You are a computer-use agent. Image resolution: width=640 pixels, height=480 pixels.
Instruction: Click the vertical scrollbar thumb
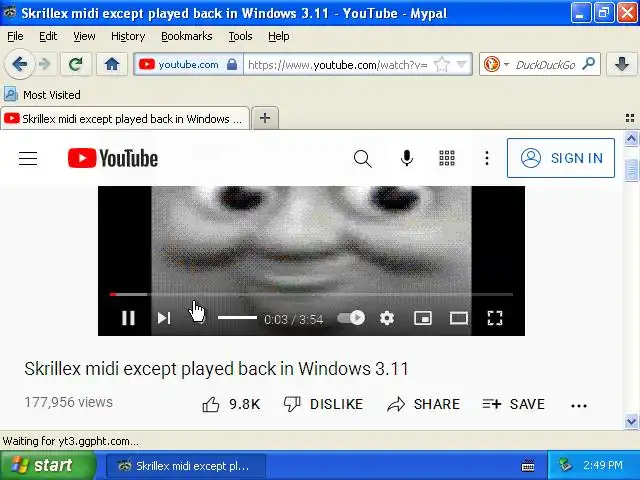click(631, 169)
